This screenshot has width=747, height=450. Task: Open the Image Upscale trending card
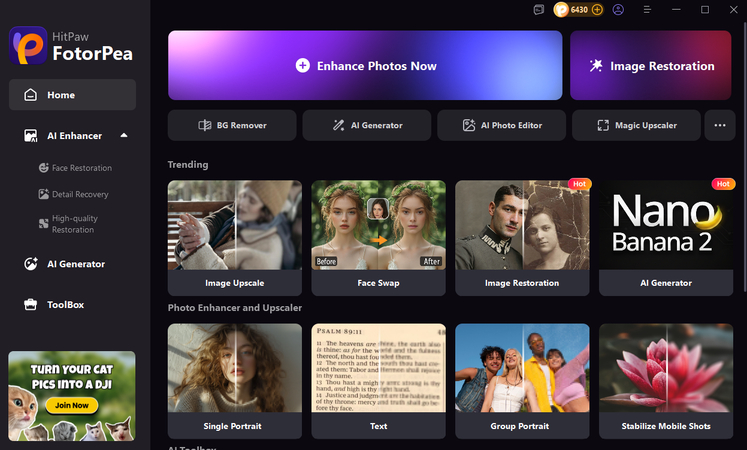click(235, 238)
